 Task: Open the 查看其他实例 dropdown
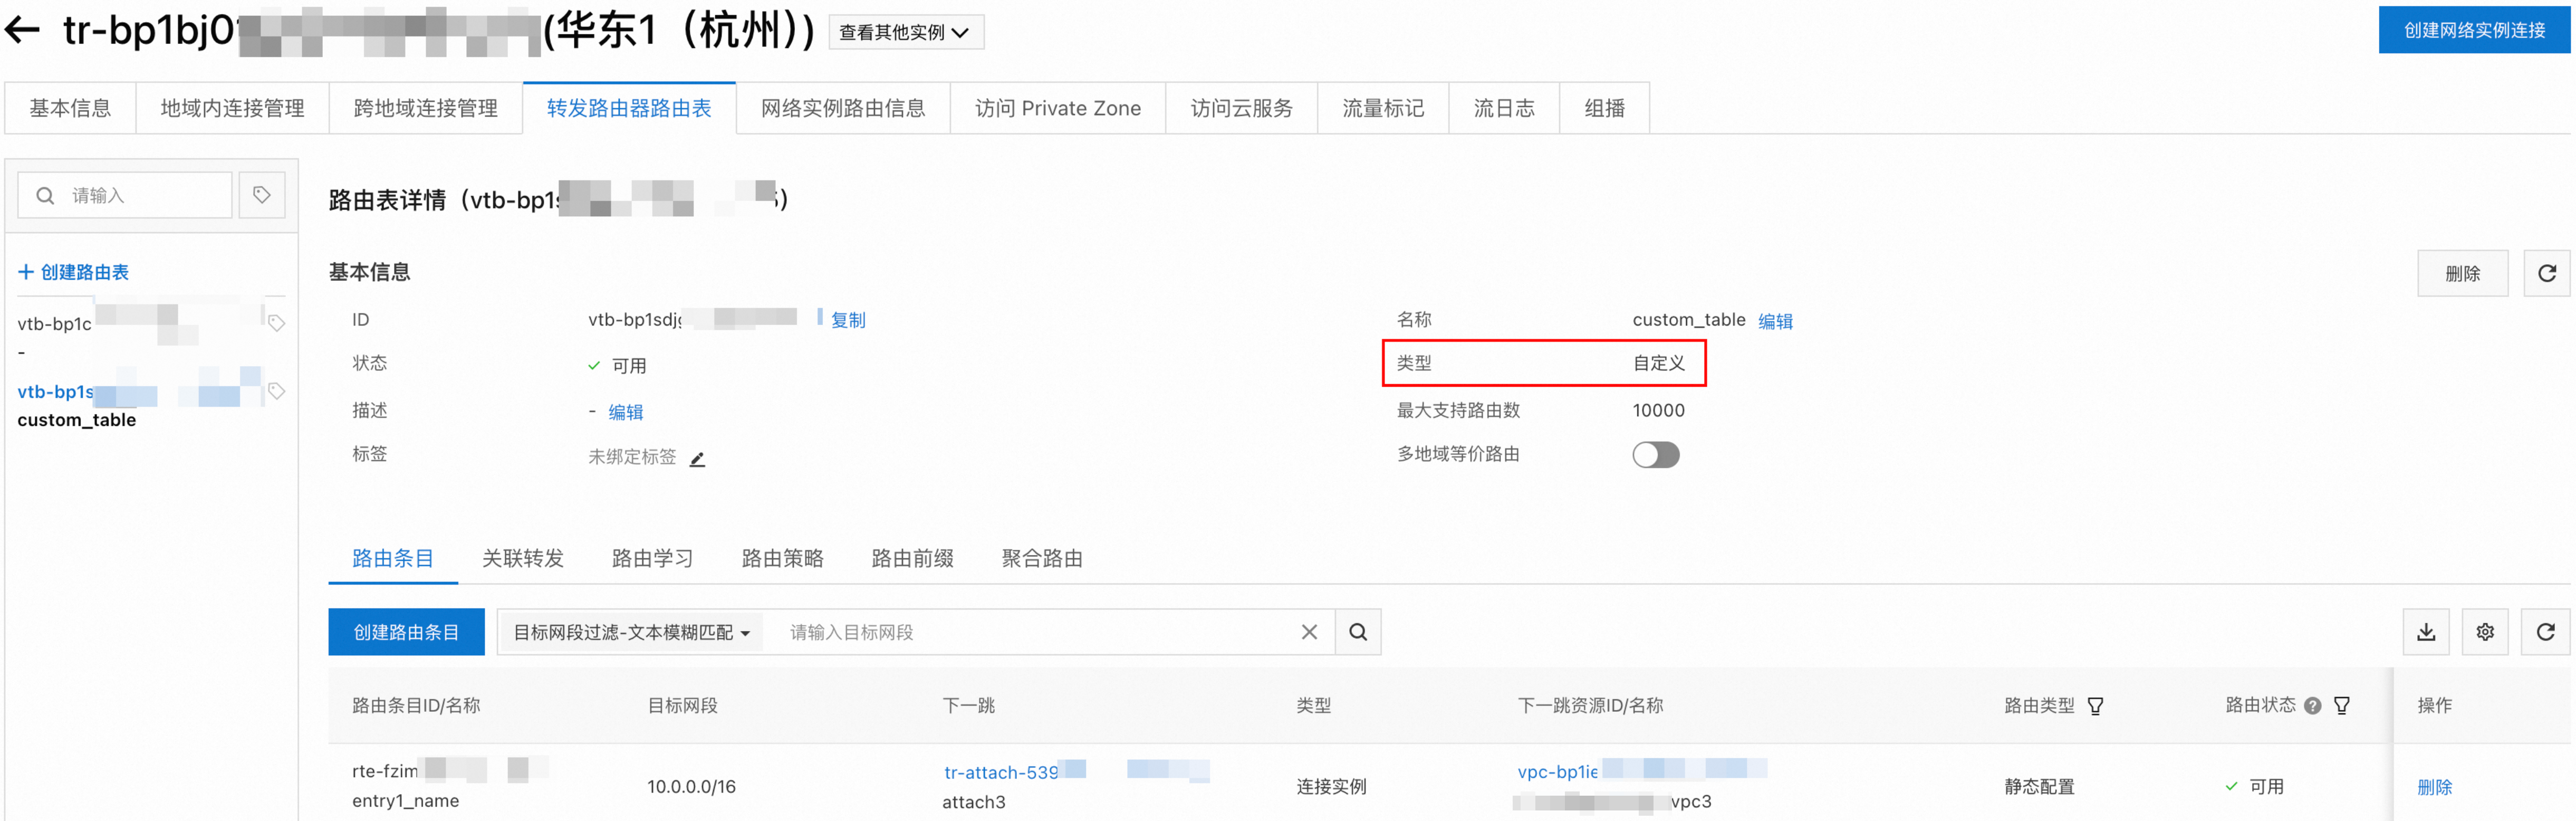coord(905,32)
